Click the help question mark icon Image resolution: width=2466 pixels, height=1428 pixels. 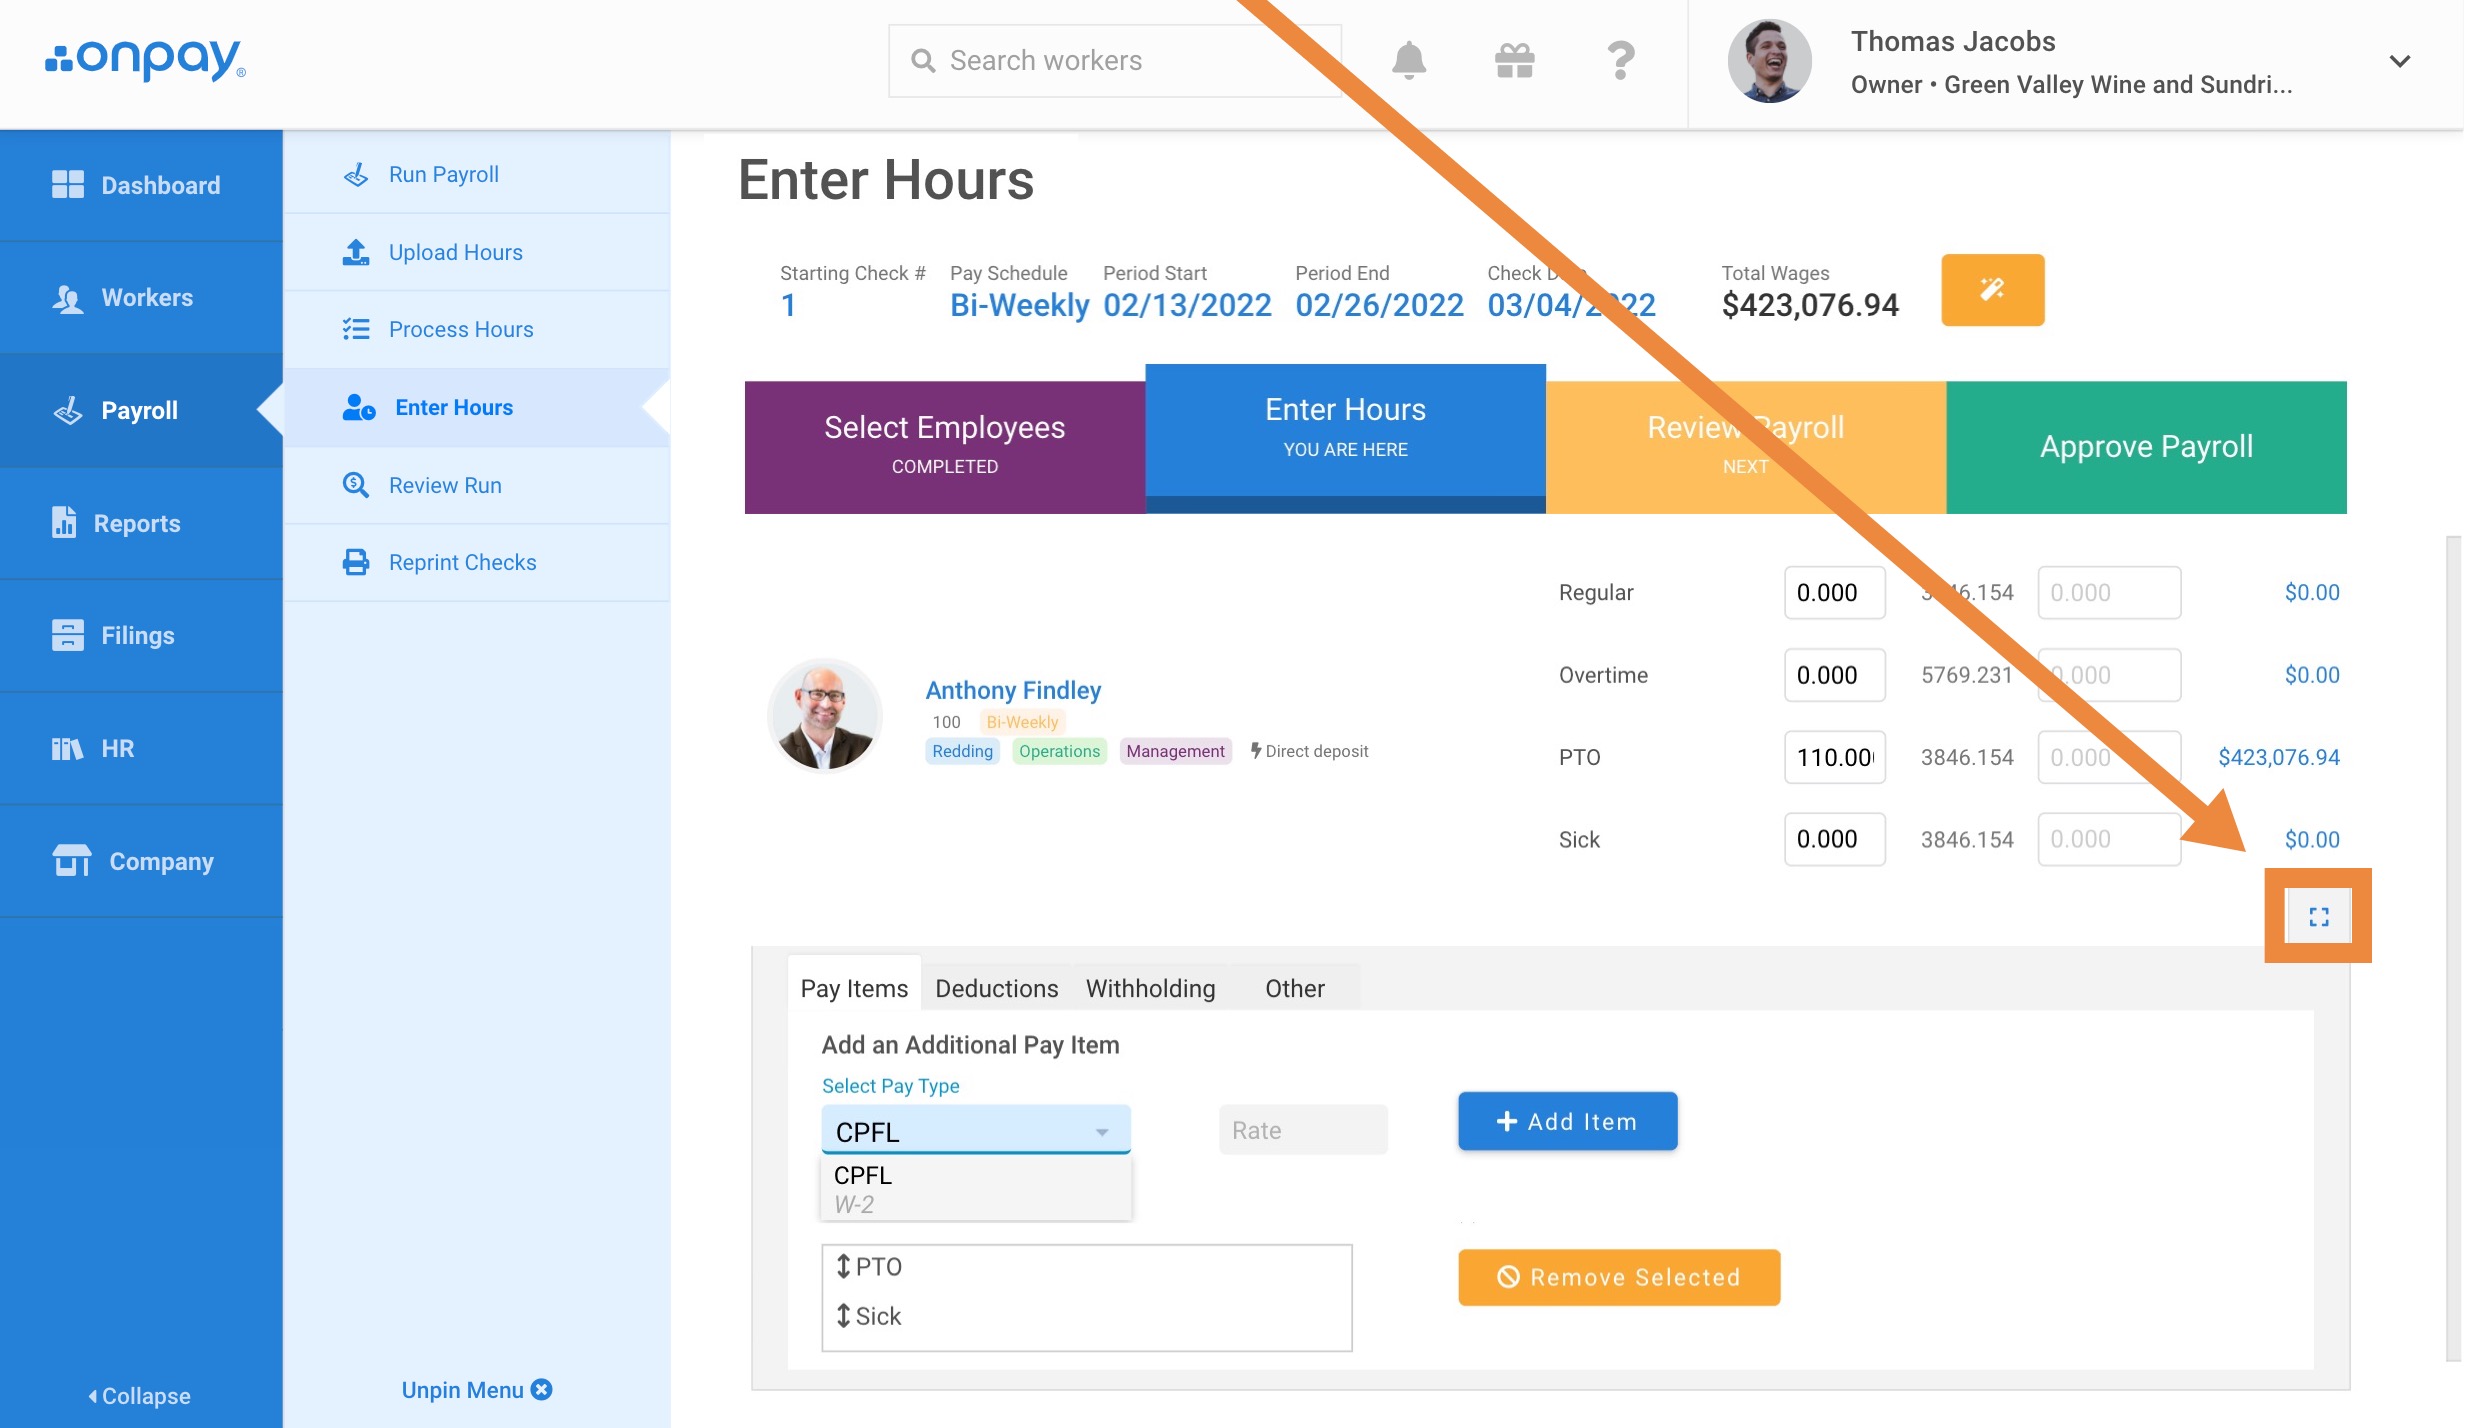pyautogui.click(x=1620, y=61)
